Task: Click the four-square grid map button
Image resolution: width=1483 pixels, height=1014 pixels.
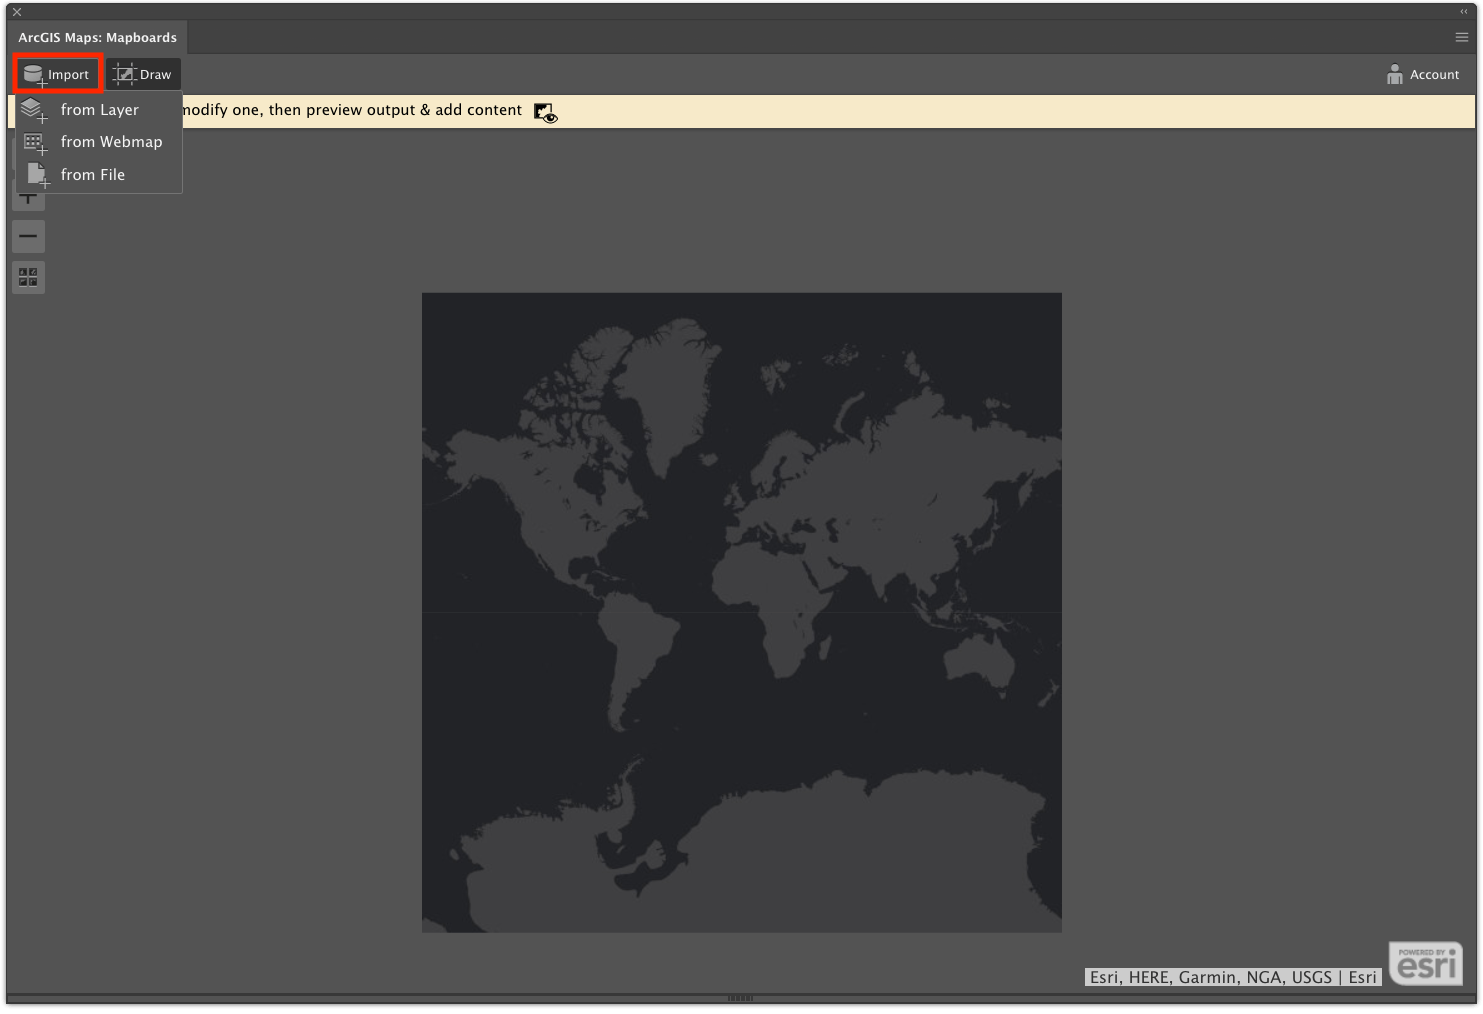Action: point(28,277)
